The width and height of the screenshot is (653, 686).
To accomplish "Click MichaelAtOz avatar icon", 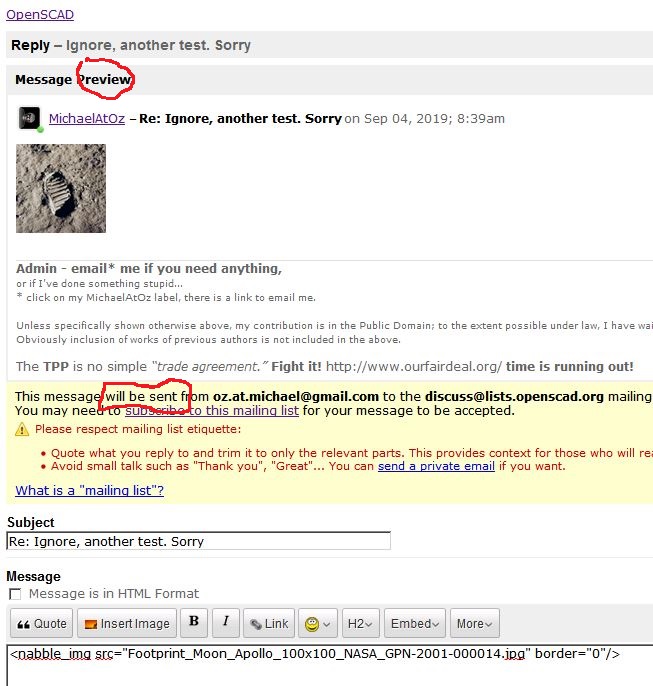I will 30,118.
